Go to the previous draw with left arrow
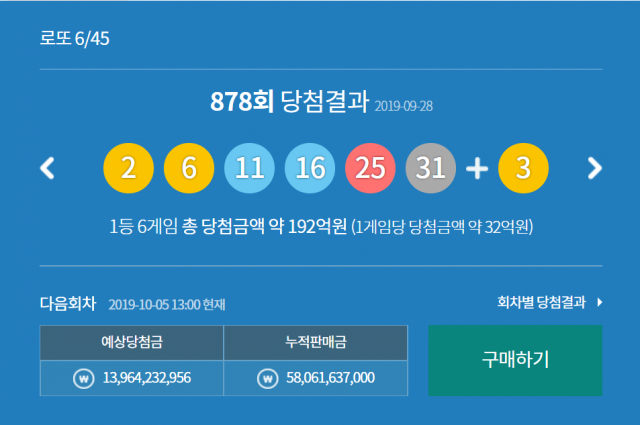Screen dimensions: 640x425 pyautogui.click(x=47, y=168)
